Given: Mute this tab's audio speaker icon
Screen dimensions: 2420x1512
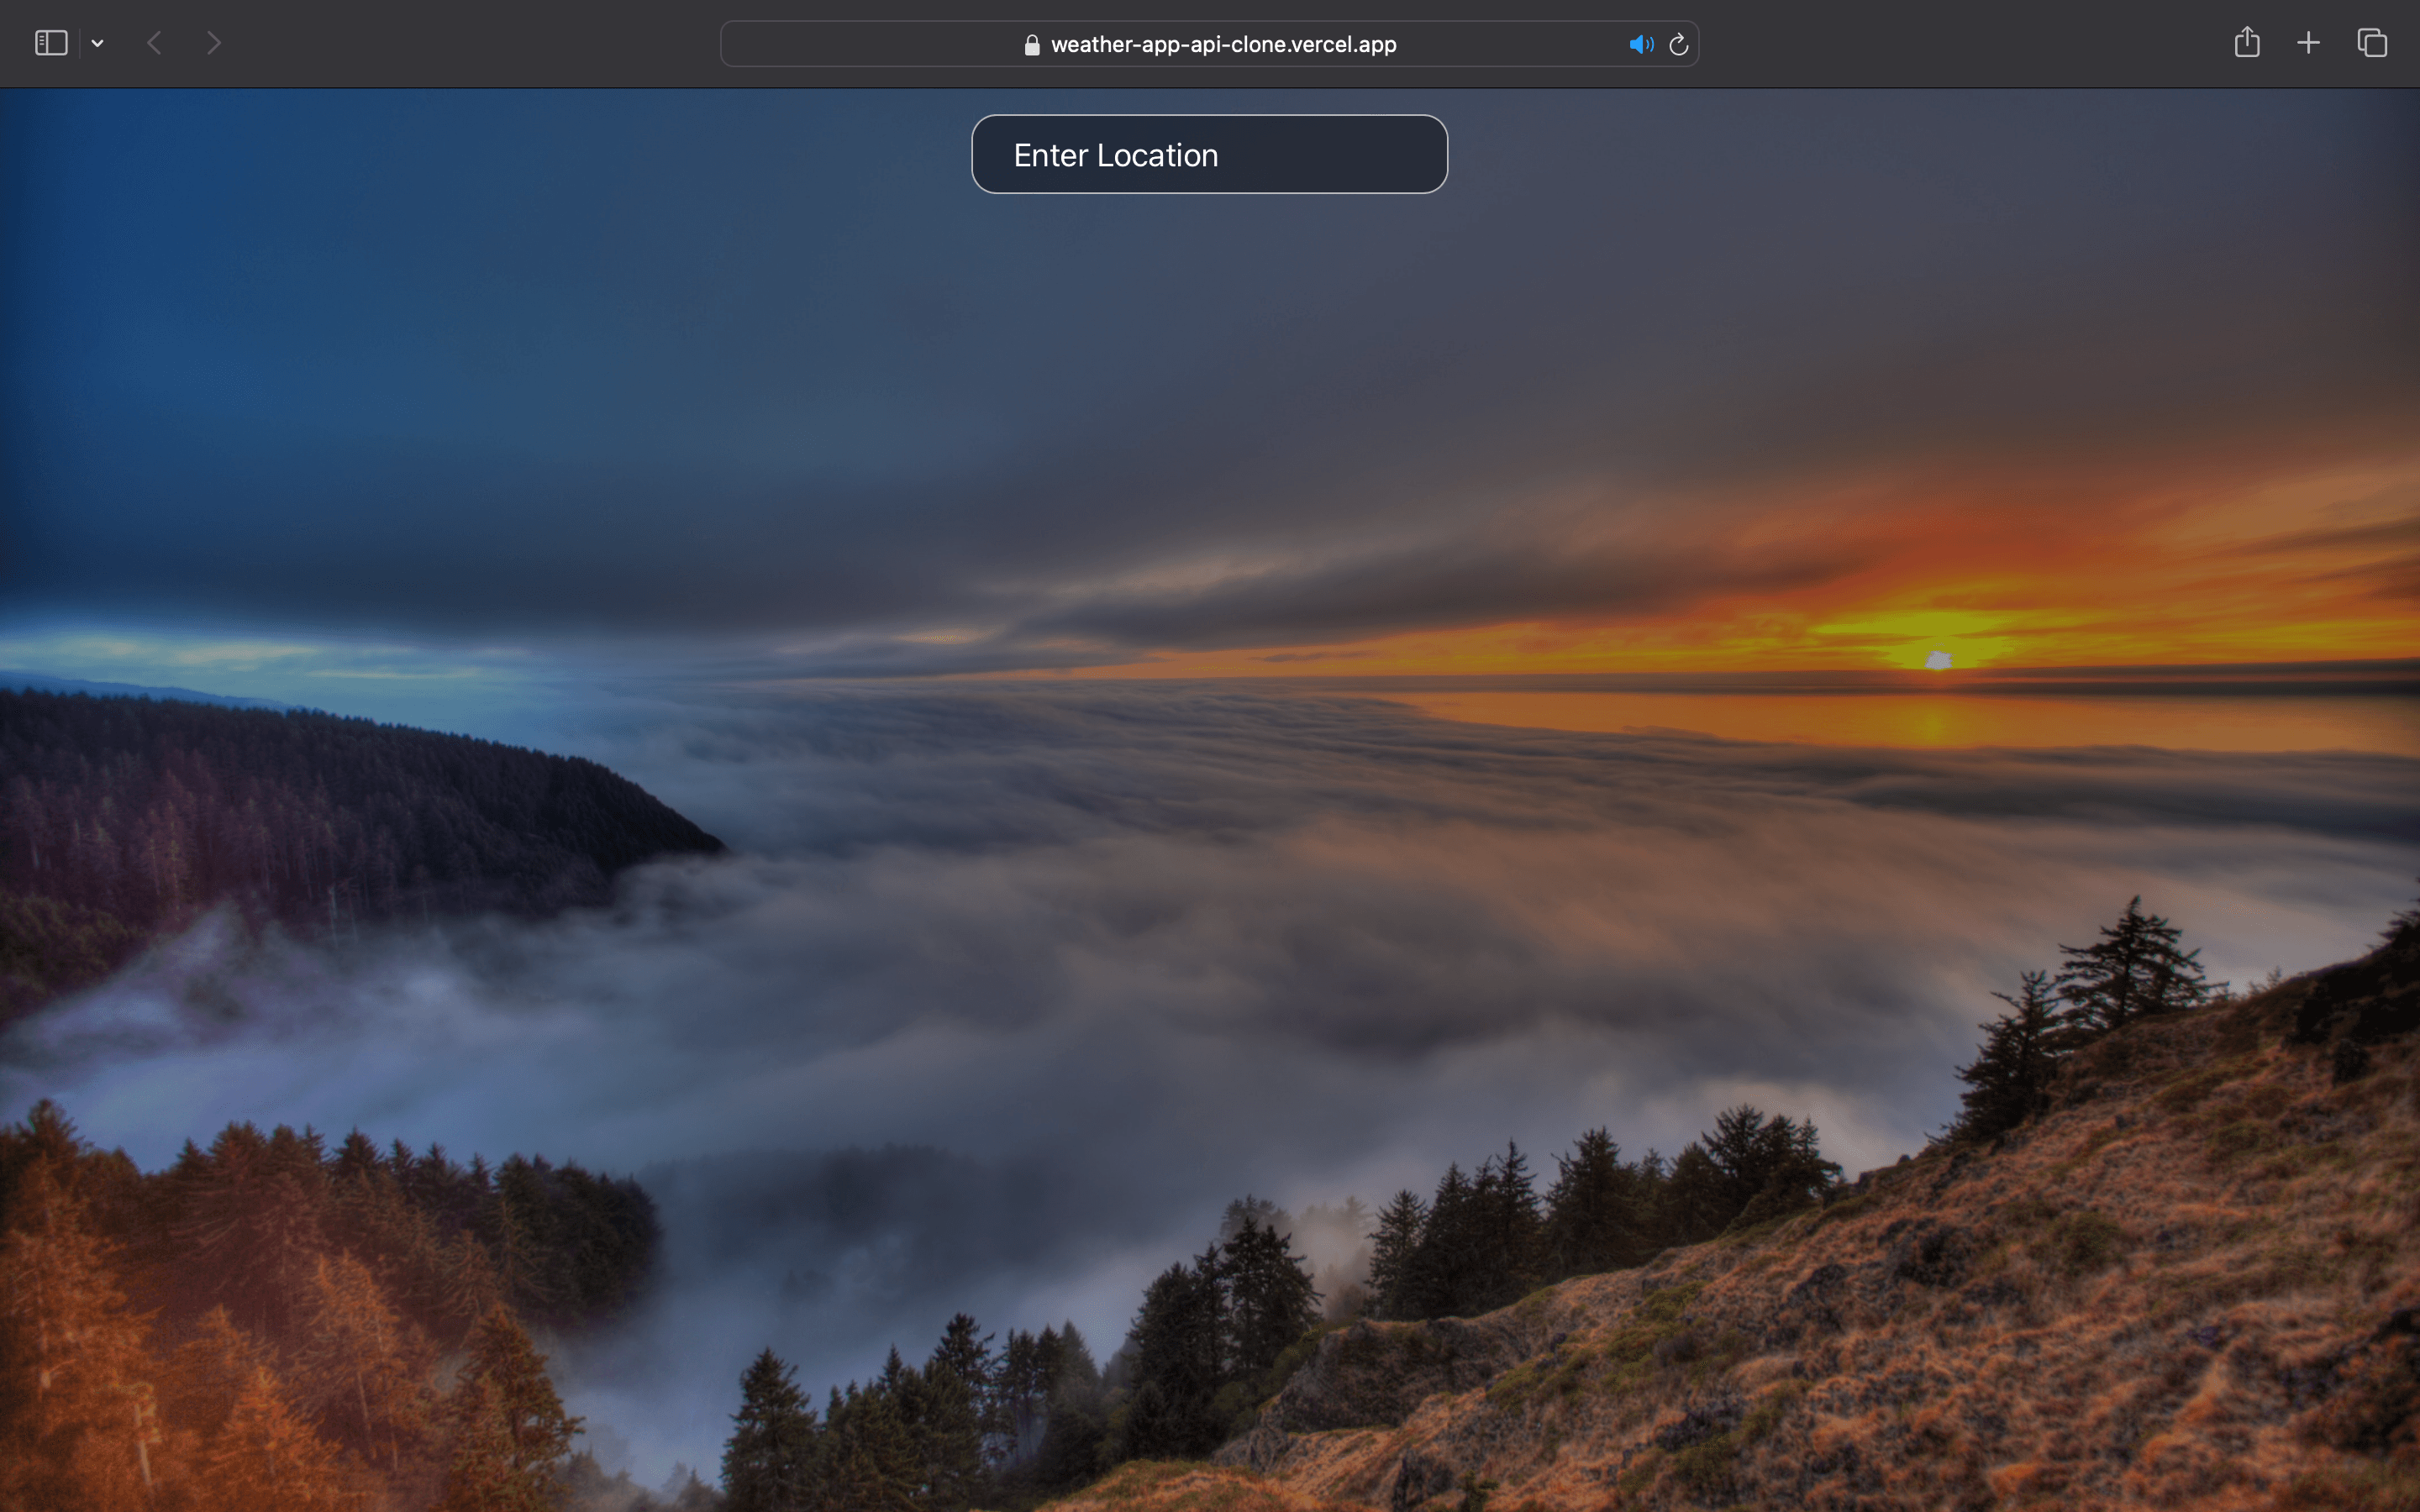Looking at the screenshot, I should (1640, 44).
